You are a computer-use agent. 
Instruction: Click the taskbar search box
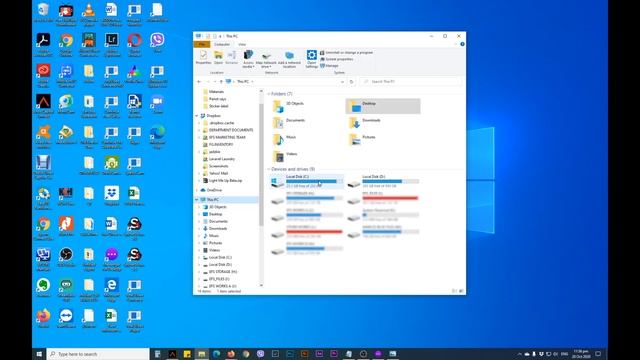tap(98, 354)
